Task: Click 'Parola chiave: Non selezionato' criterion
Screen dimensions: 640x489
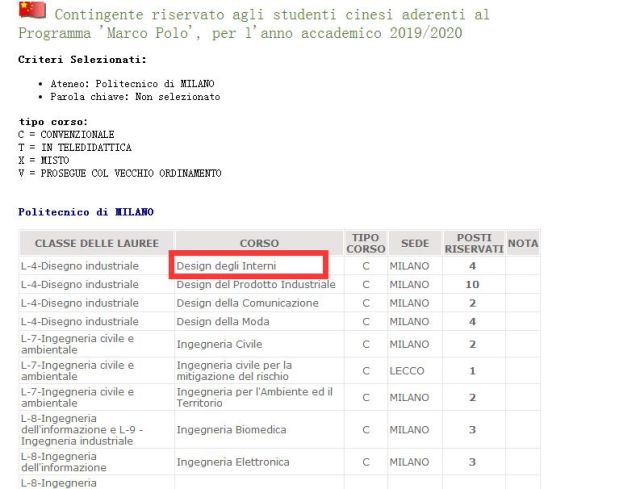Action: point(135,97)
